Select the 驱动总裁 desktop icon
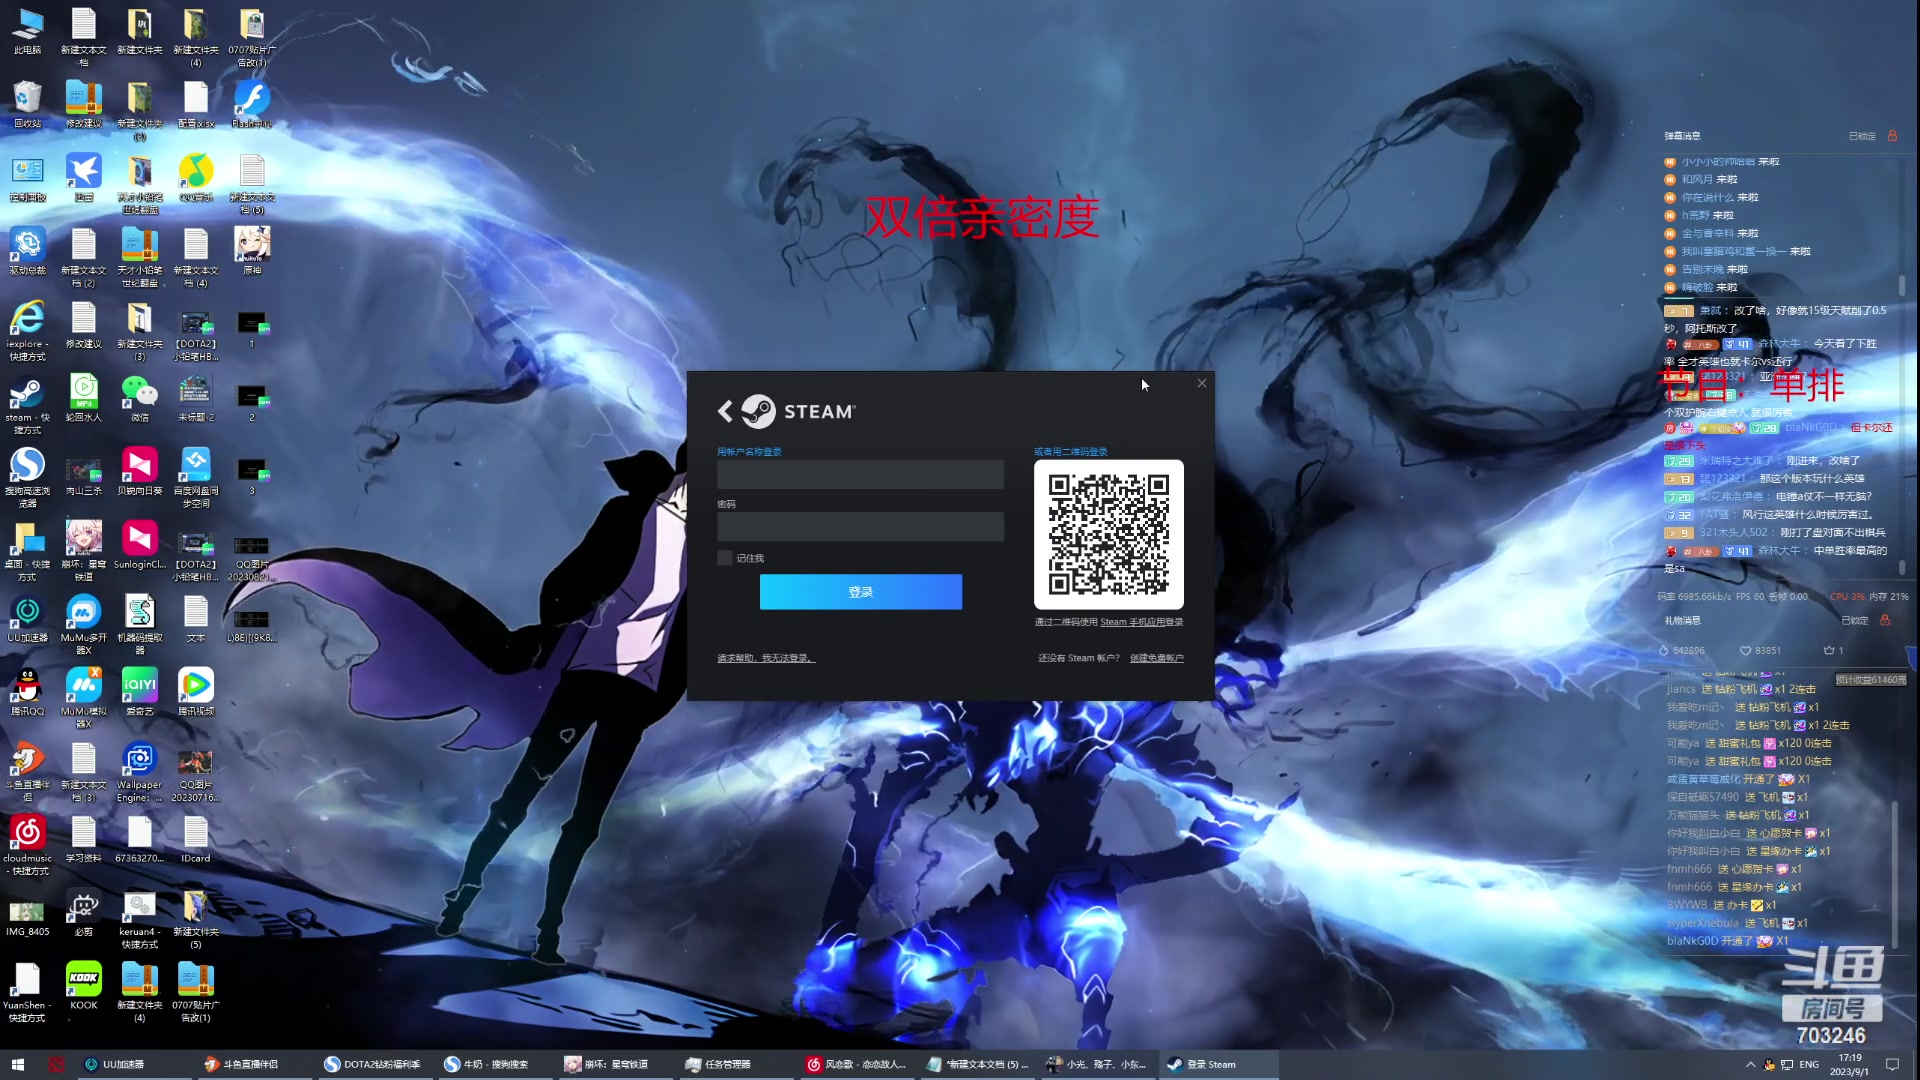Screen dimensions: 1920x1080 coord(28,252)
